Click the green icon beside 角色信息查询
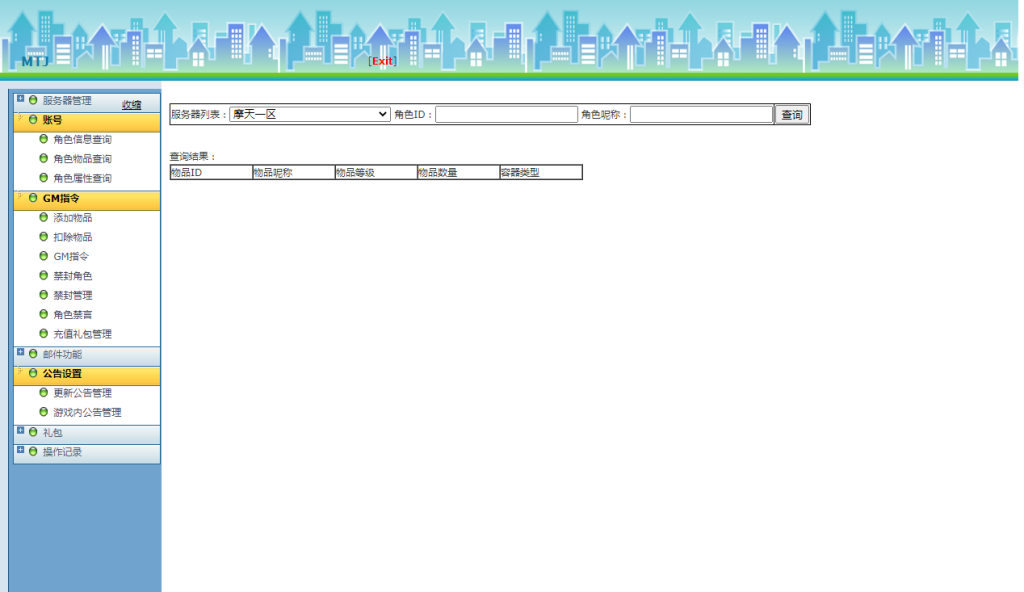This screenshot has height=592, width=1024. click(x=43, y=139)
